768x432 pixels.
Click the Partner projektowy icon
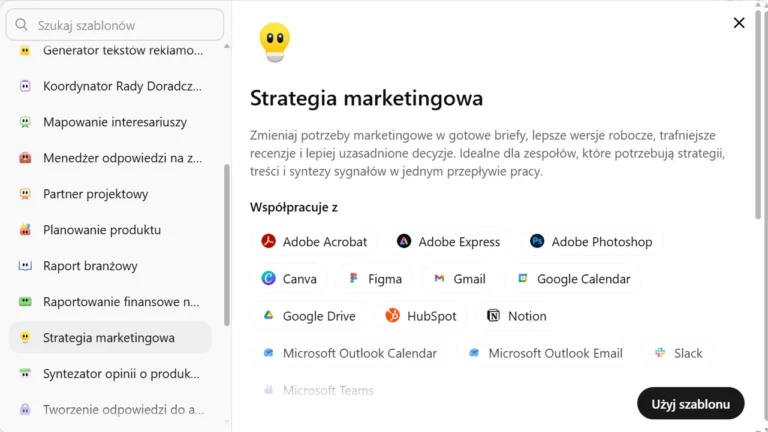point(25,194)
